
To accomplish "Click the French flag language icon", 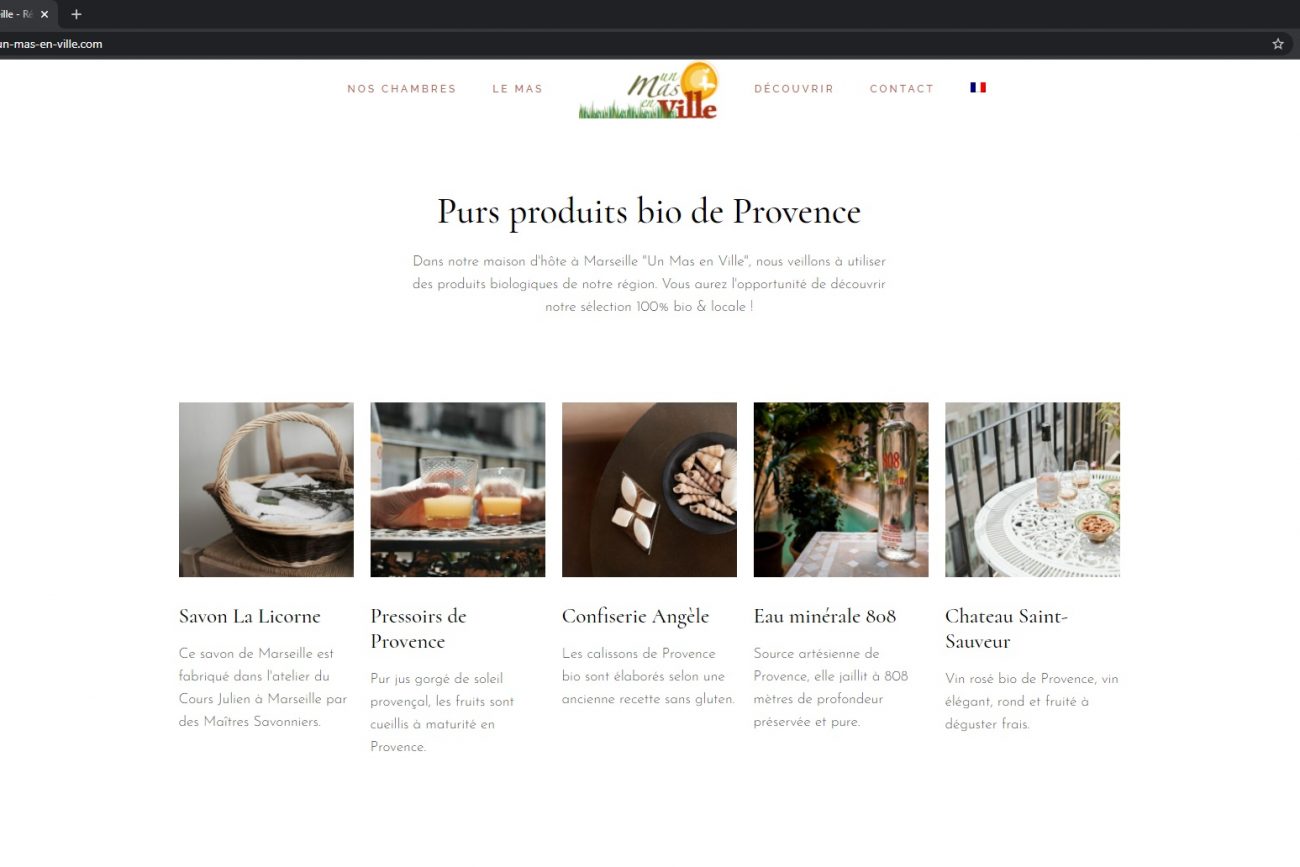I will [978, 88].
